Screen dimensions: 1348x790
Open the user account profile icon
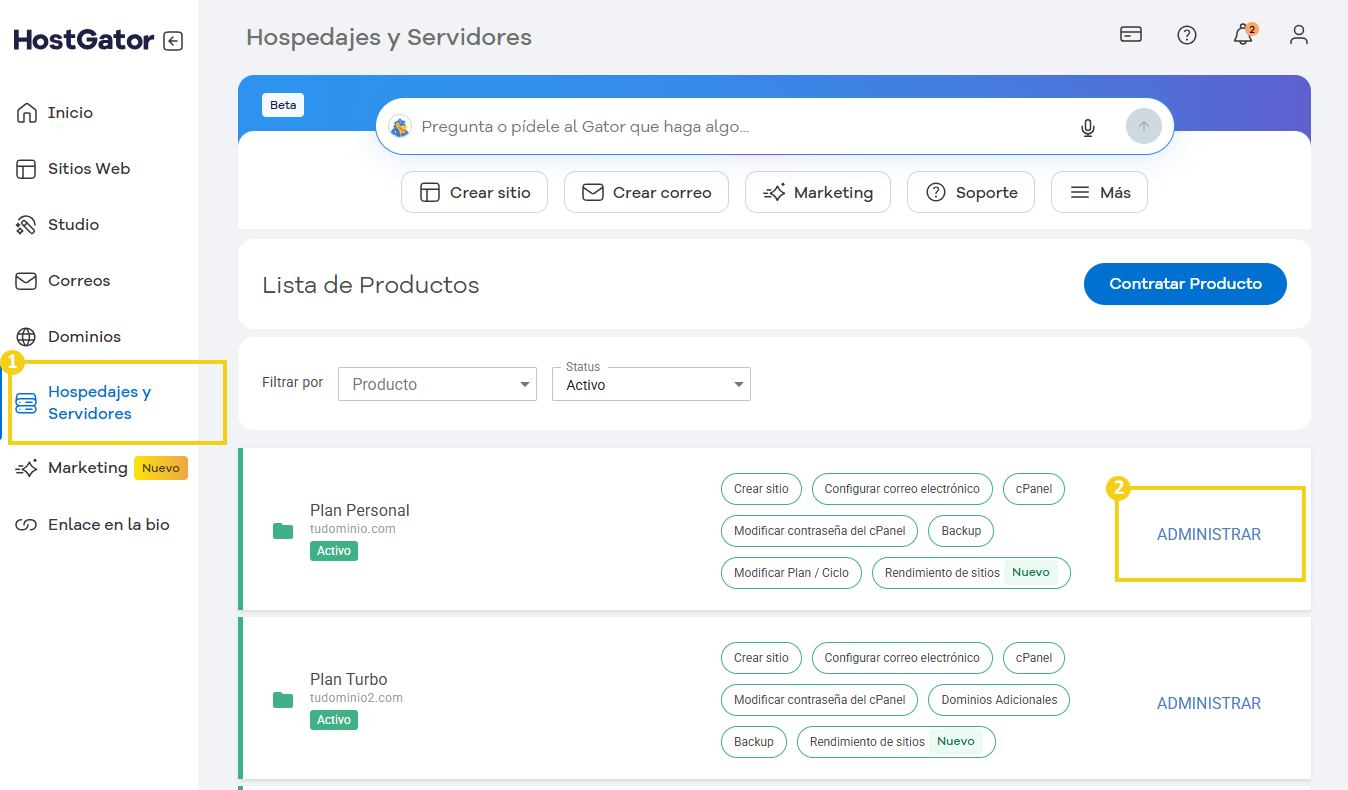tap(1299, 35)
